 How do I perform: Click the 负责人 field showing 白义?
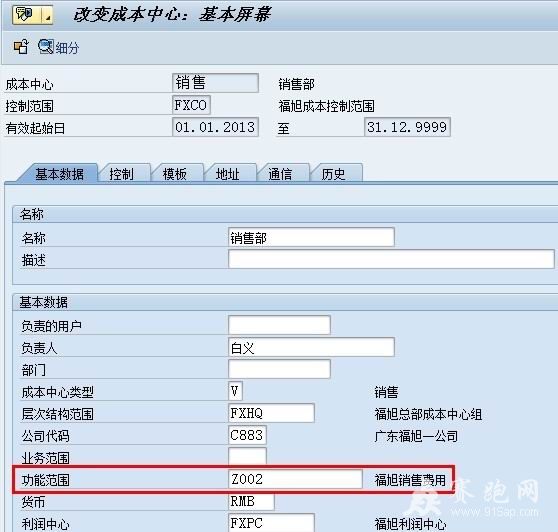pyautogui.click(x=311, y=347)
